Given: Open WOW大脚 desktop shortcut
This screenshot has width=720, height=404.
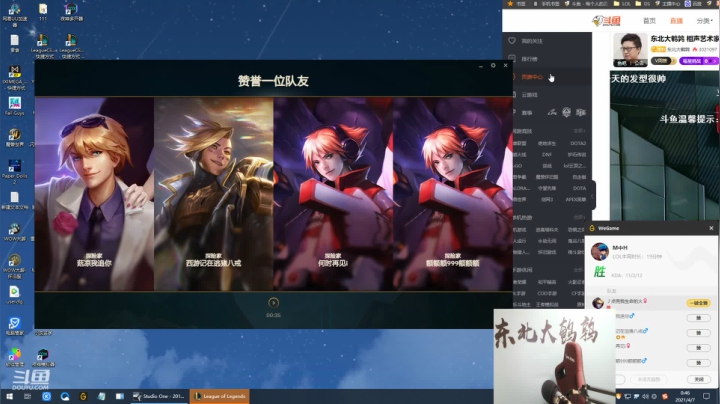Looking at the screenshot, I should coord(15,232).
